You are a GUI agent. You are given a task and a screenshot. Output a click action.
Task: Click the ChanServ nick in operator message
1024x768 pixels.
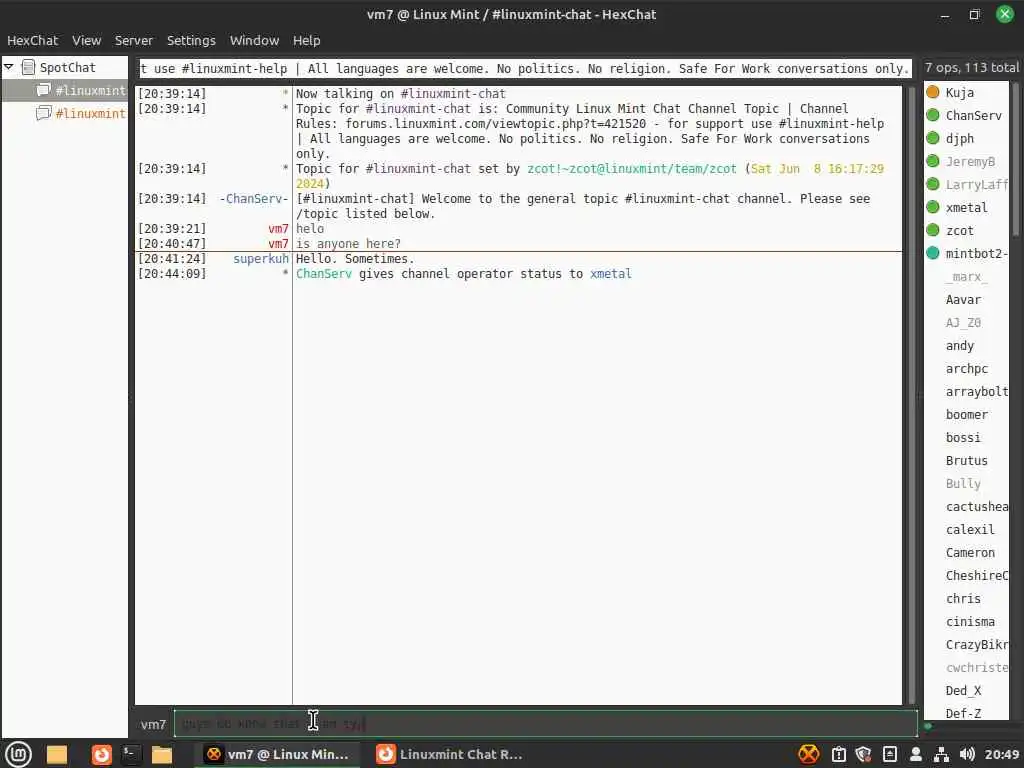click(323, 274)
